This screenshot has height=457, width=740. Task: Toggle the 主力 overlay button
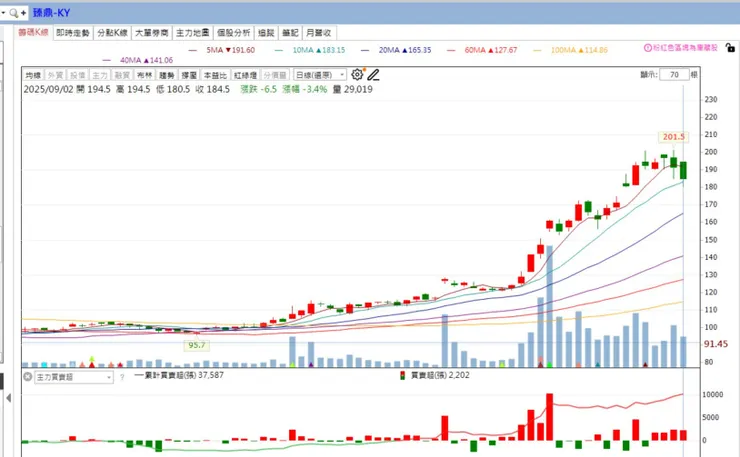100,75
